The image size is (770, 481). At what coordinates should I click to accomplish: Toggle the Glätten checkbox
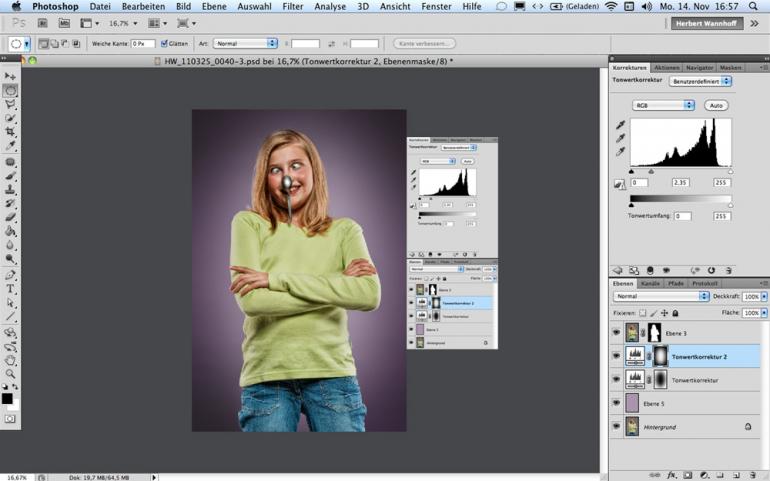(x=164, y=43)
